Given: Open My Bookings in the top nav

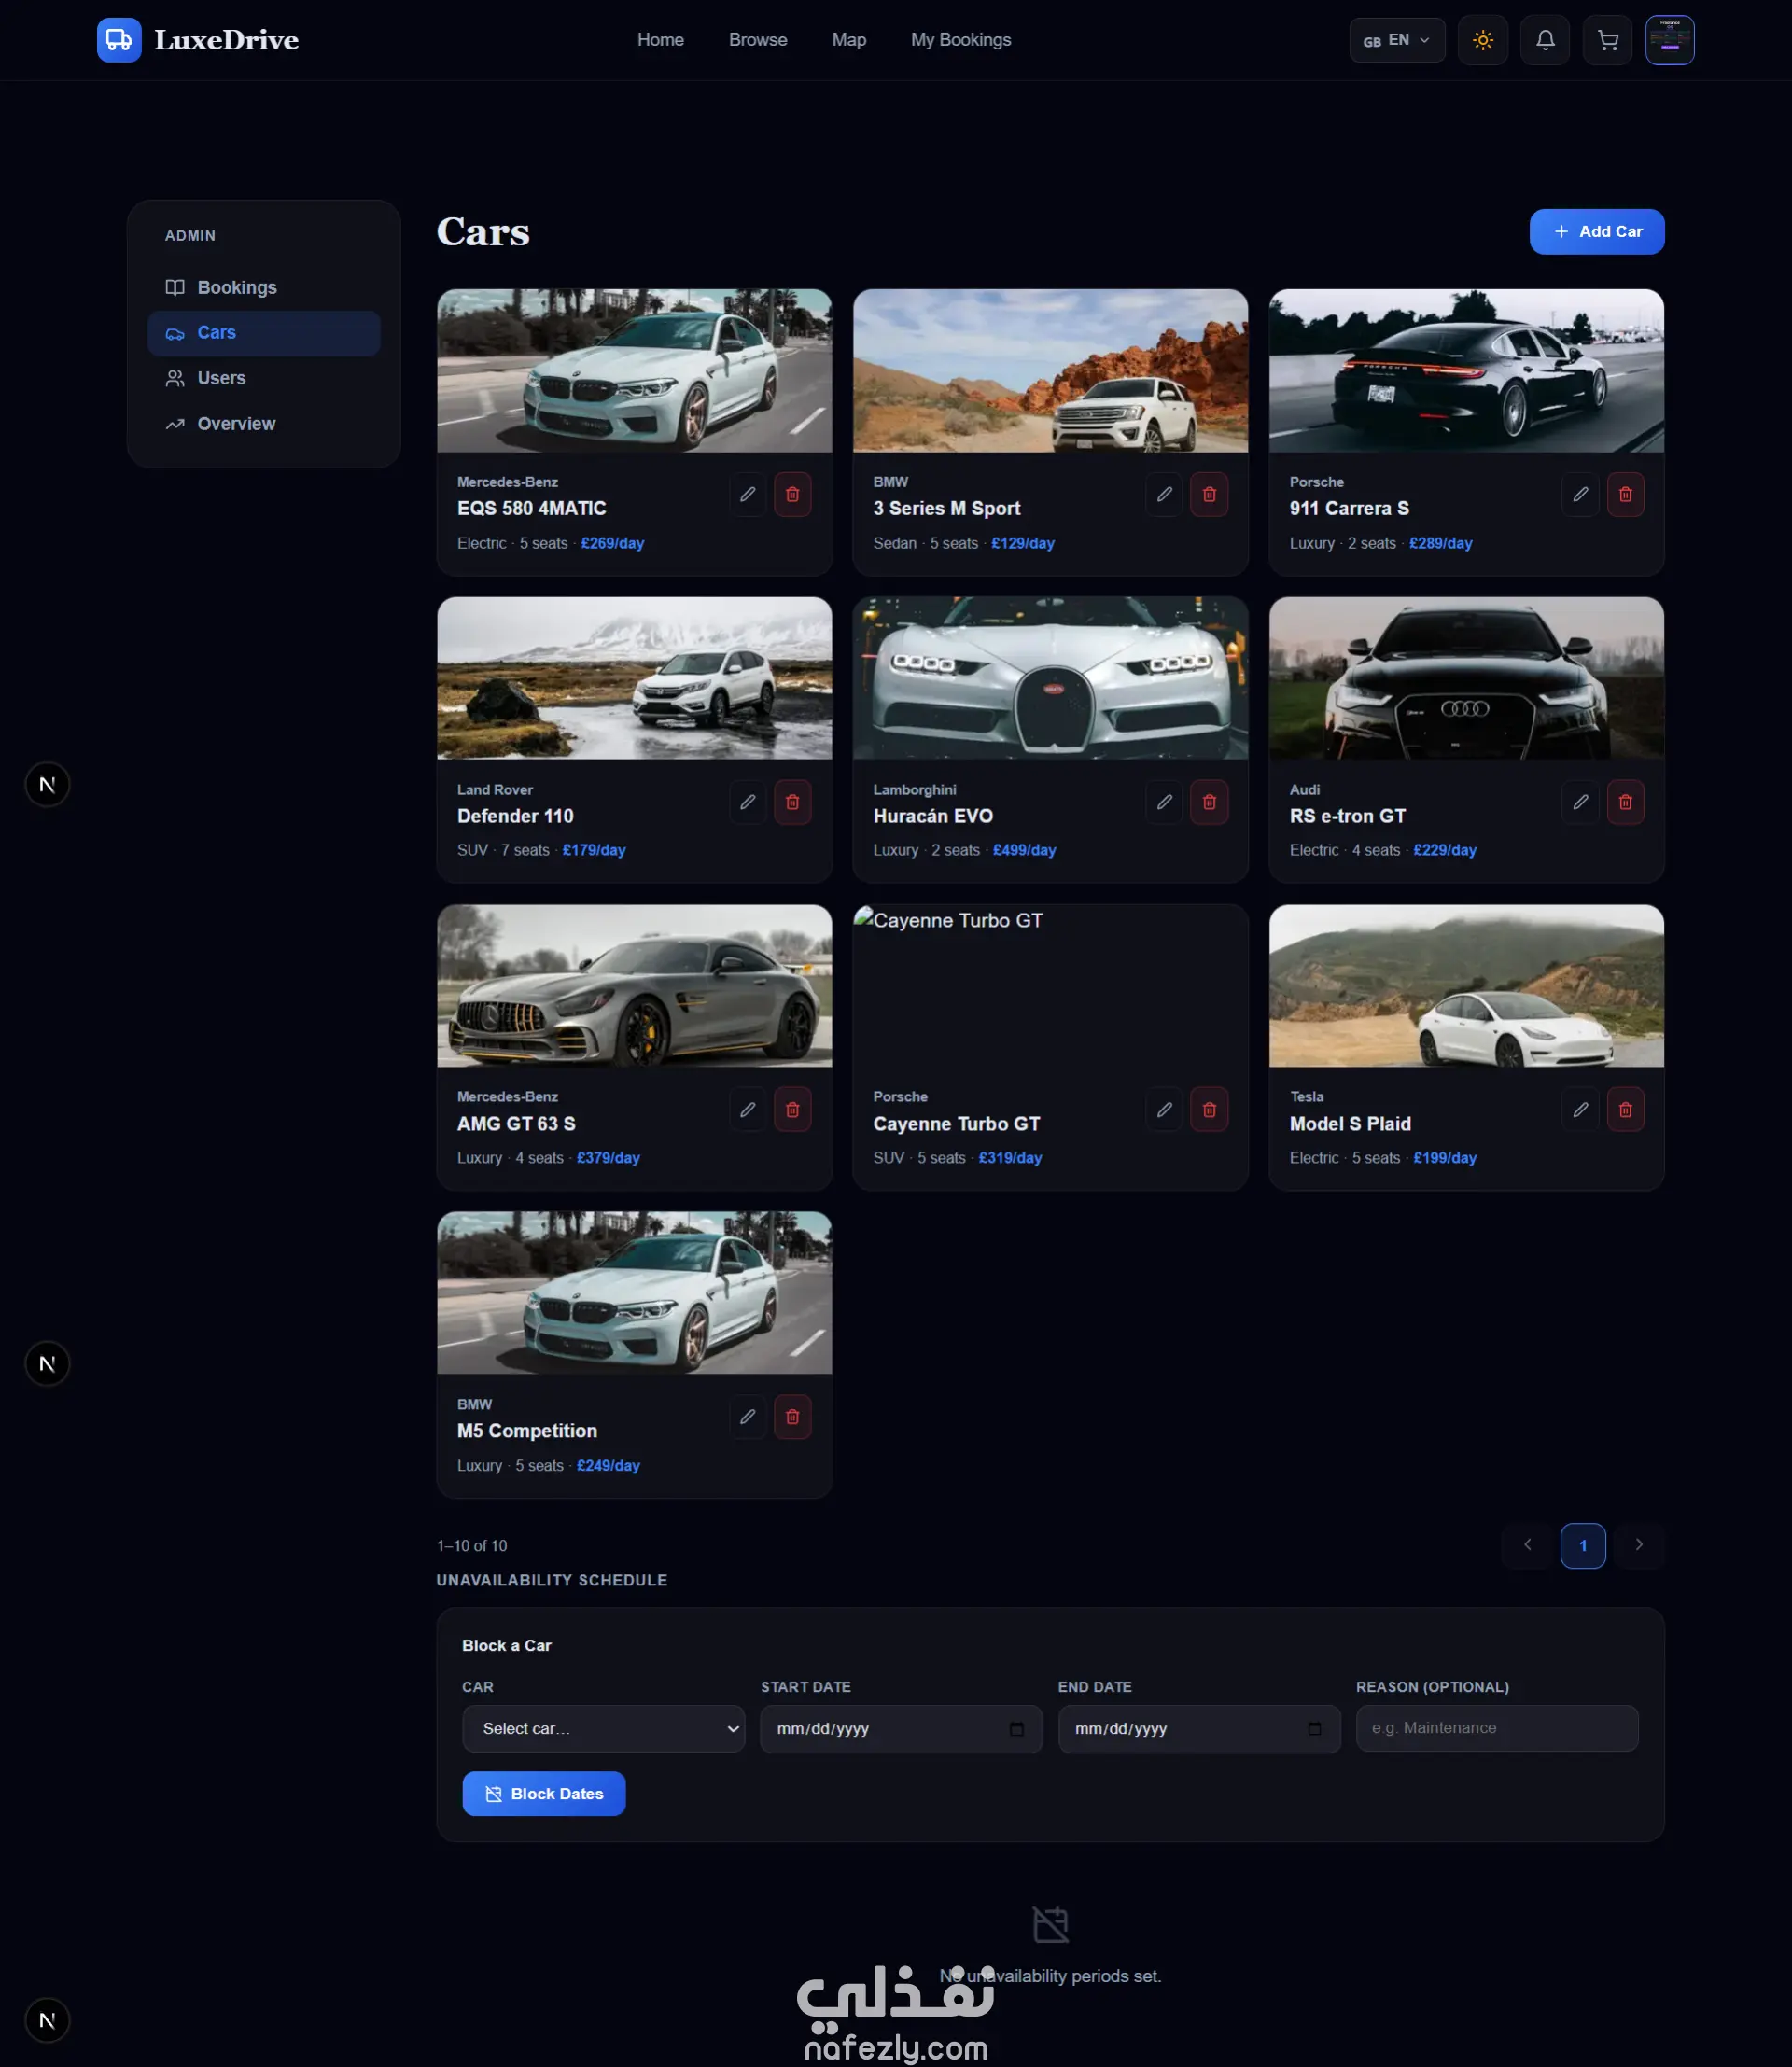Looking at the screenshot, I should tap(961, 40).
